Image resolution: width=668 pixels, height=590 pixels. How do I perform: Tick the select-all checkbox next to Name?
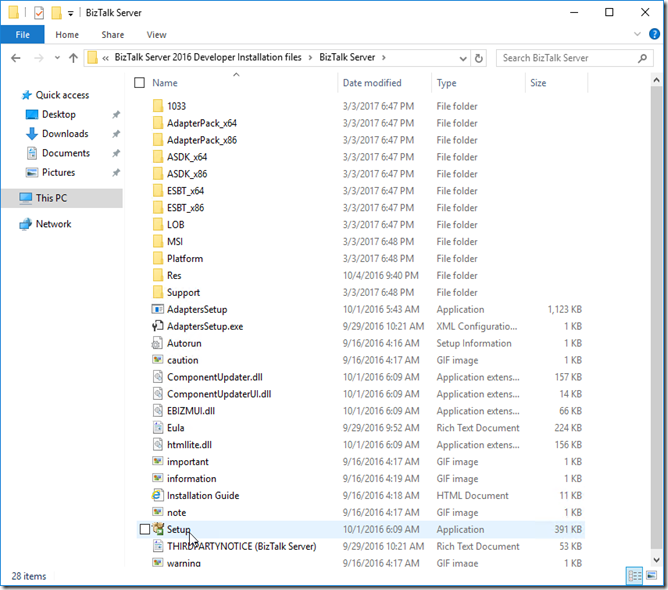click(139, 83)
